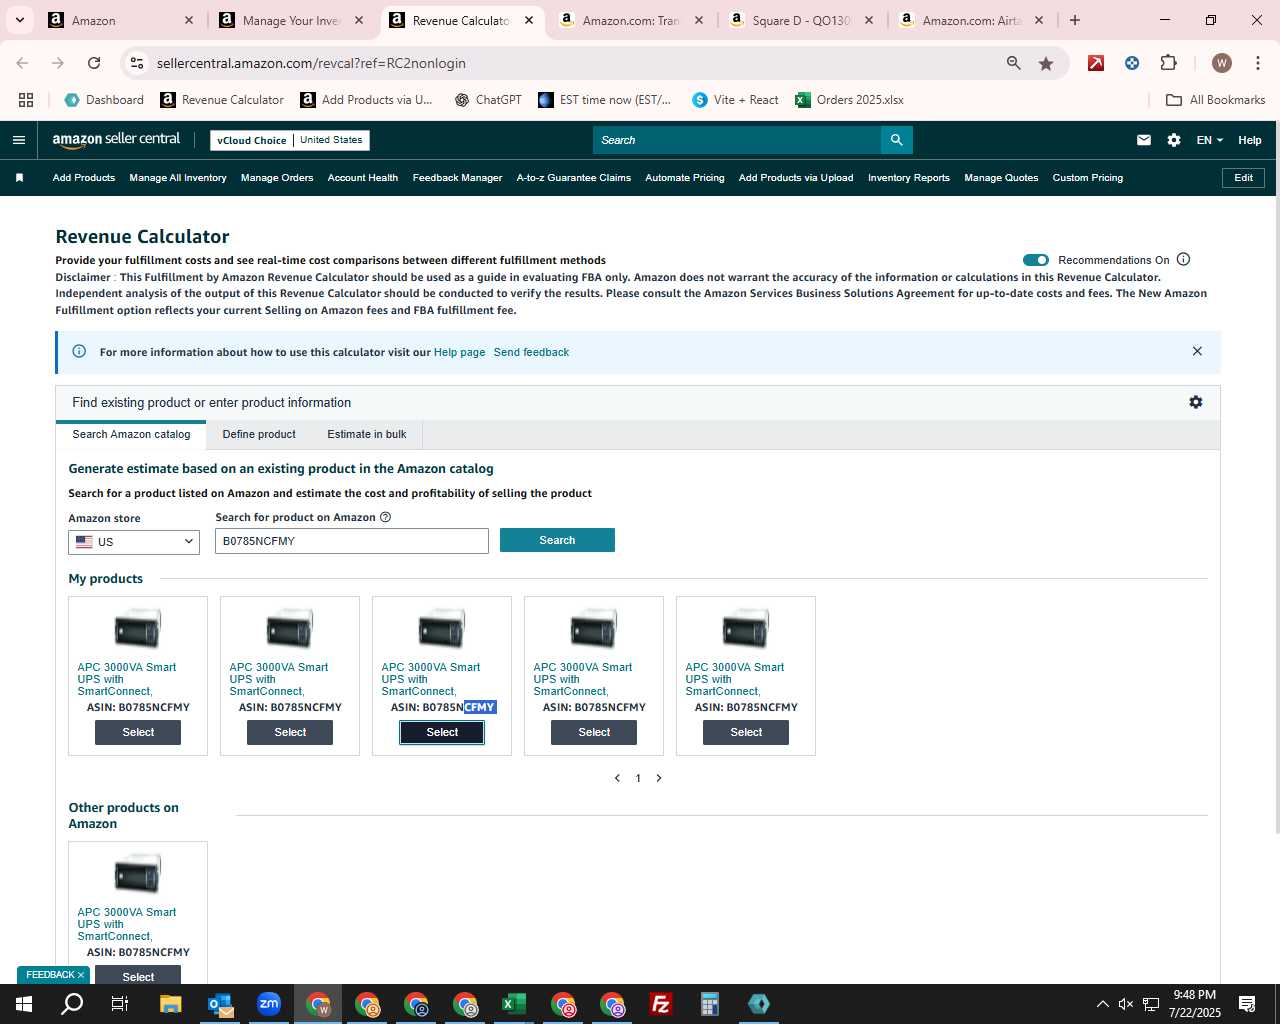Open the Chrome apps grid icon
Screen dimensions: 1280x1024
pos(26,100)
